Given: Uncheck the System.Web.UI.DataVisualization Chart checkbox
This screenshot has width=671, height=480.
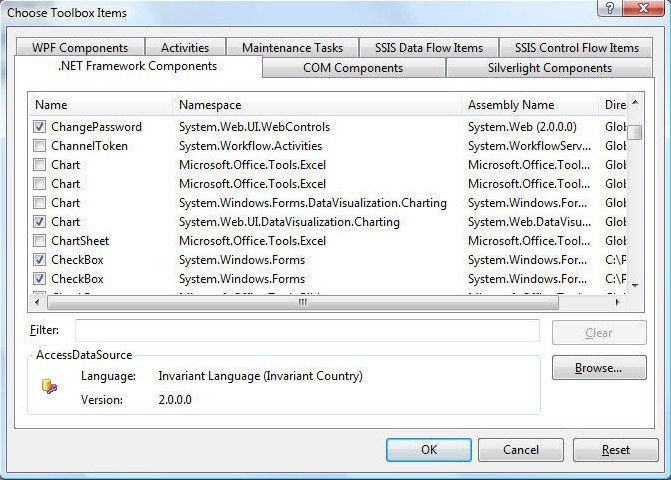Looking at the screenshot, I should click(x=39, y=222).
